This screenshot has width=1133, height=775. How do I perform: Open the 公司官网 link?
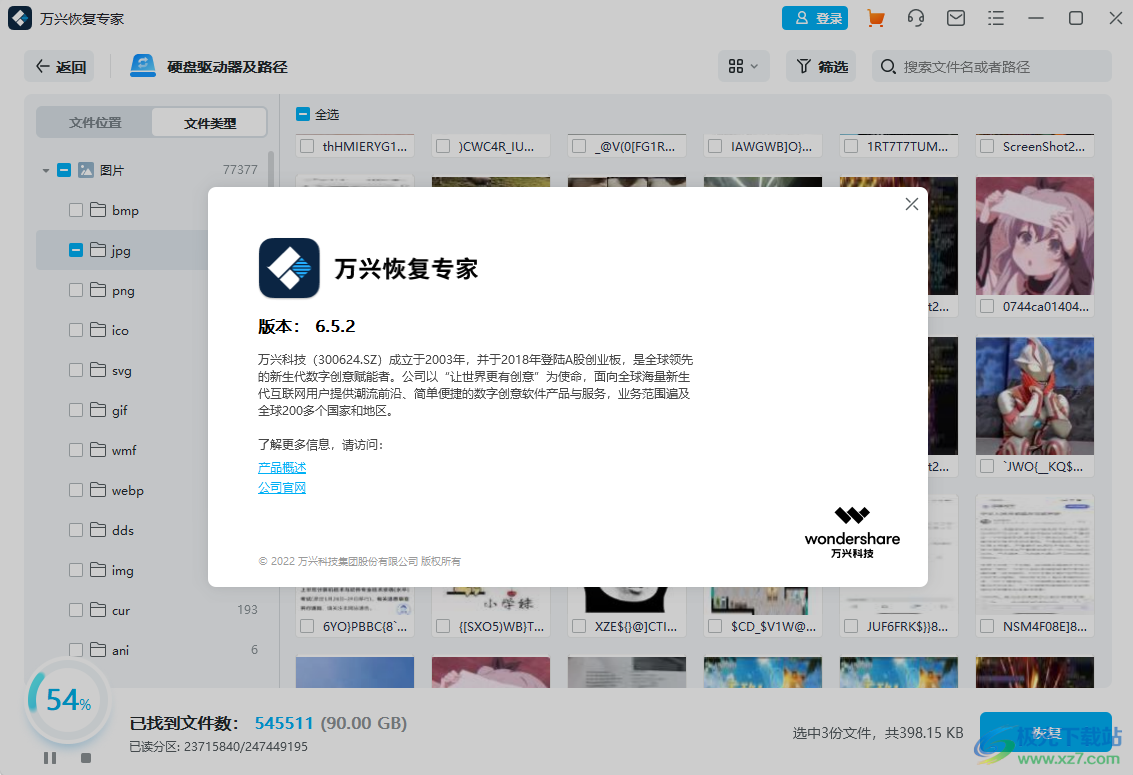pos(282,488)
